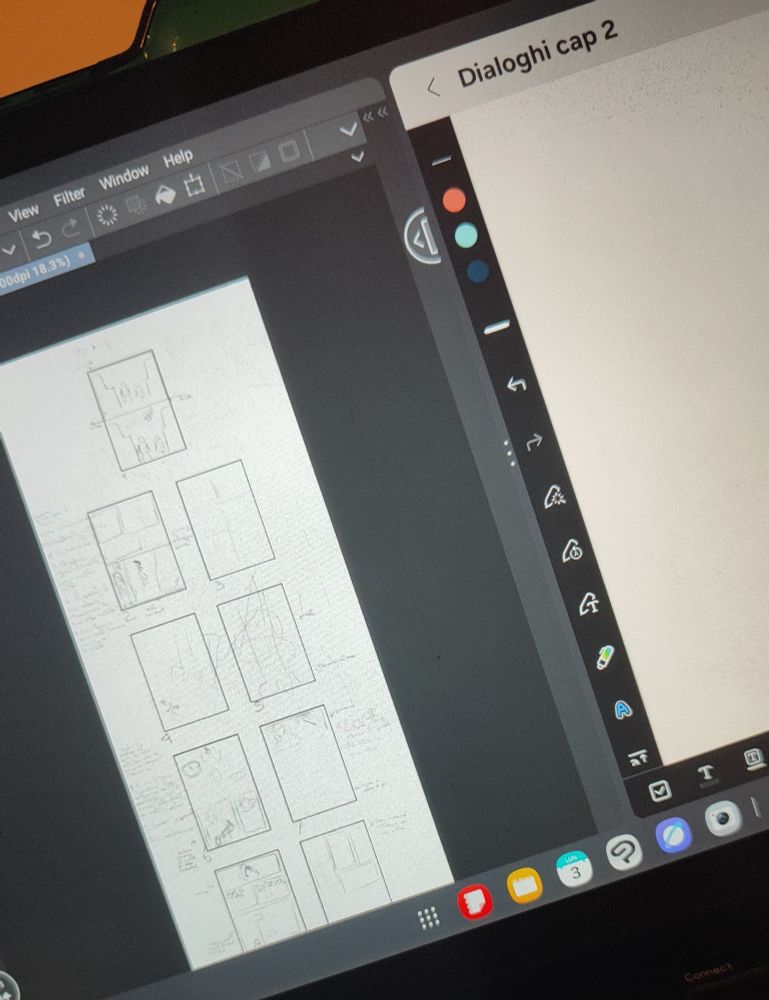
Task: Tap the text size adjust icon
Action: [x=638, y=758]
